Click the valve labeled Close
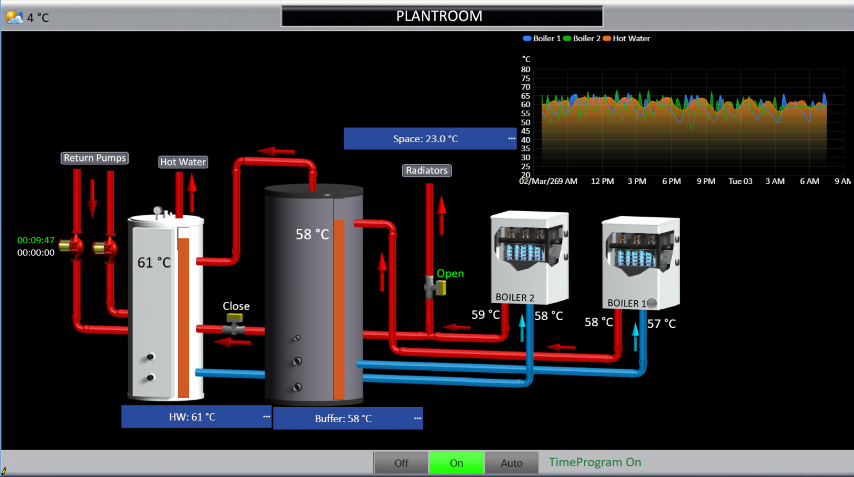The image size is (854, 477). pos(234,325)
